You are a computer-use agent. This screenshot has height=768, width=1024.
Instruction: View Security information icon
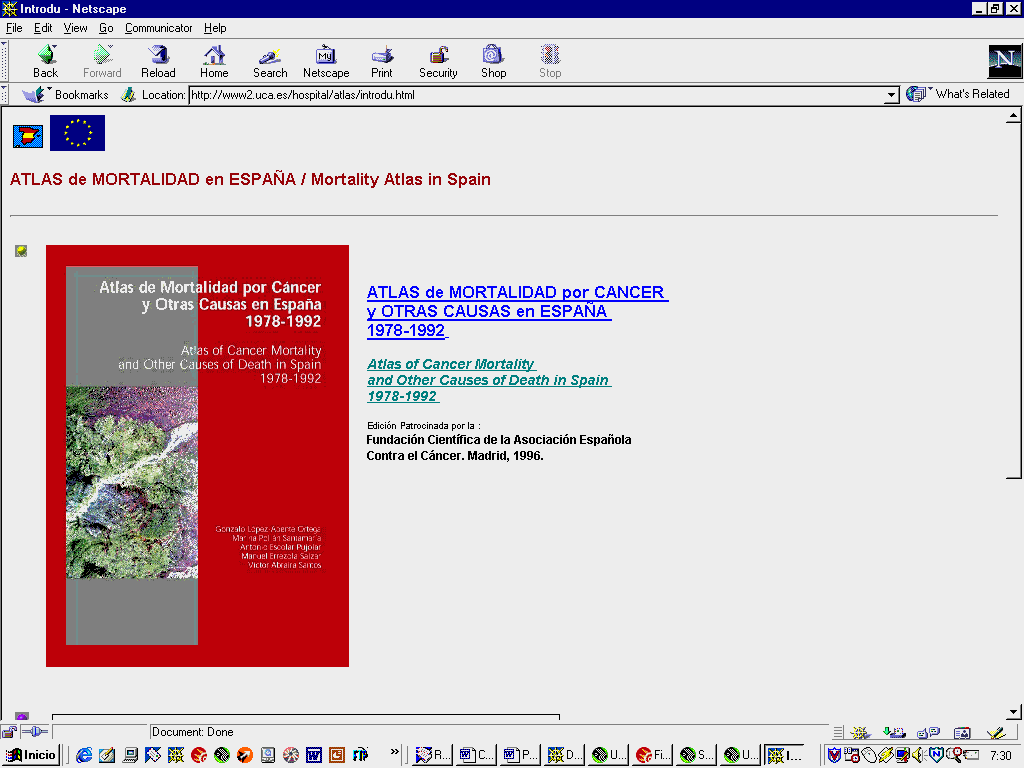coord(438,61)
